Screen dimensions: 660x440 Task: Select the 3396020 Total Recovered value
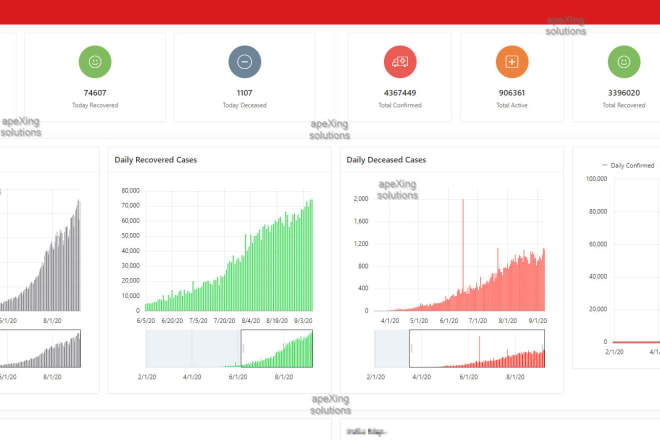click(624, 93)
